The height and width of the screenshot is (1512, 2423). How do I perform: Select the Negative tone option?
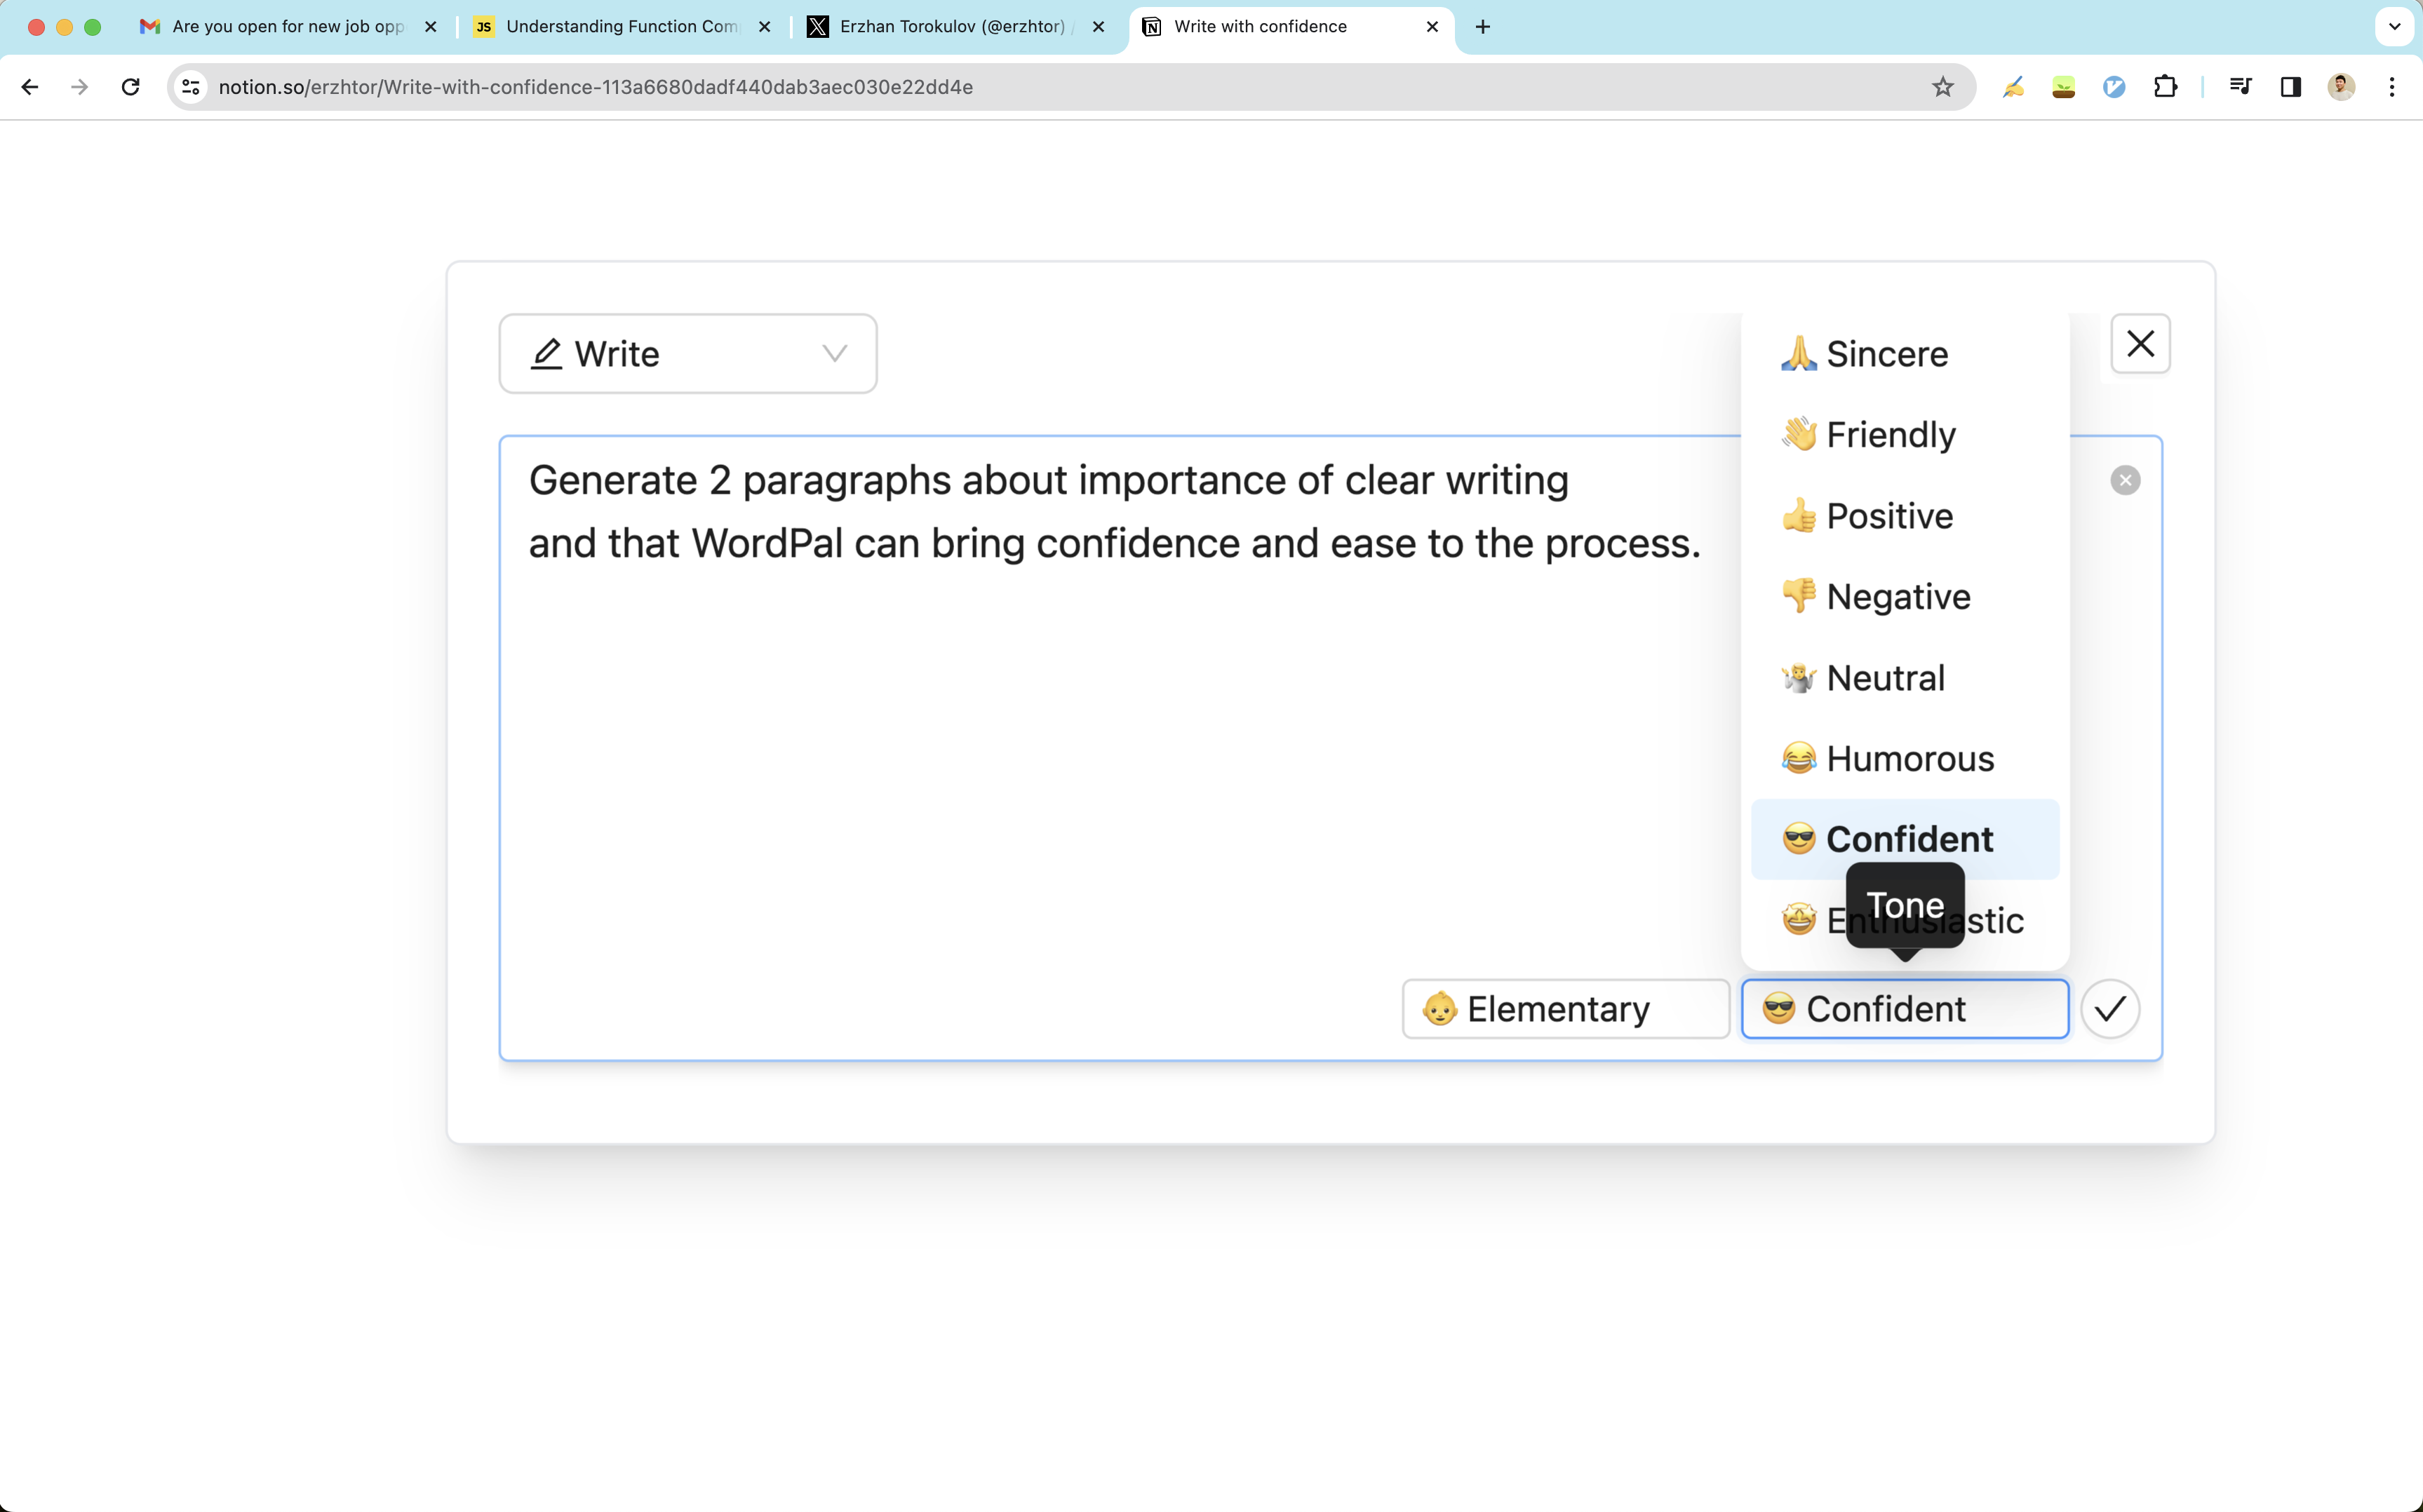[1905, 597]
